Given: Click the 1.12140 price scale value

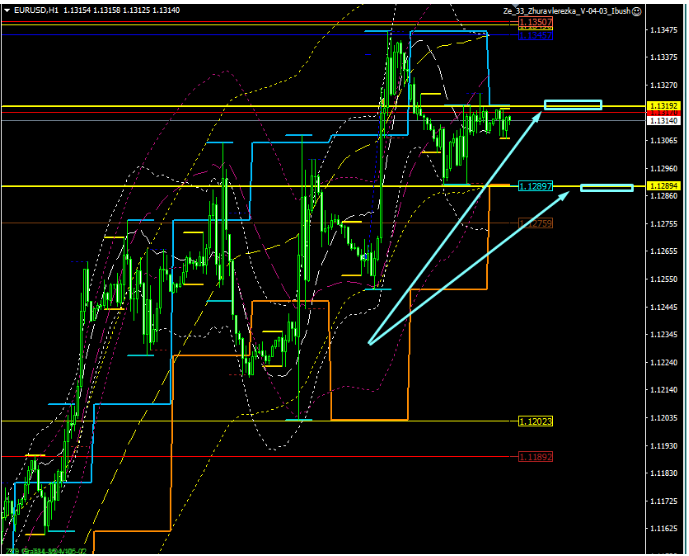Looking at the screenshot, I should pyautogui.click(x=664, y=390).
